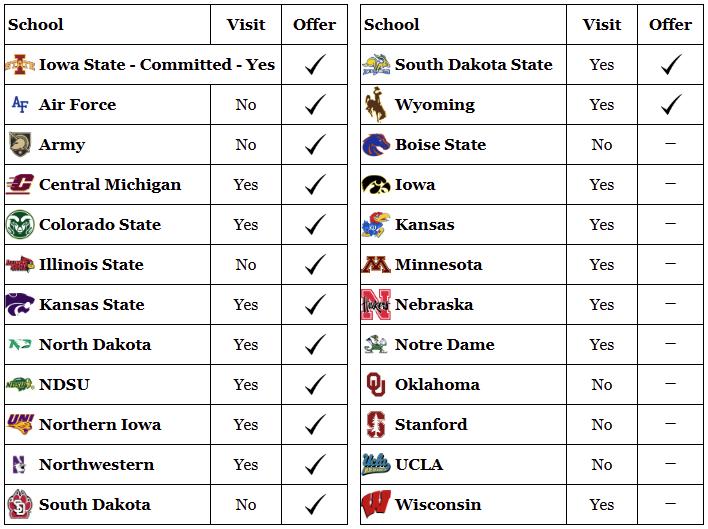Click the right table Offer column header
Screen dimensions: 708x529
click(671, 24)
